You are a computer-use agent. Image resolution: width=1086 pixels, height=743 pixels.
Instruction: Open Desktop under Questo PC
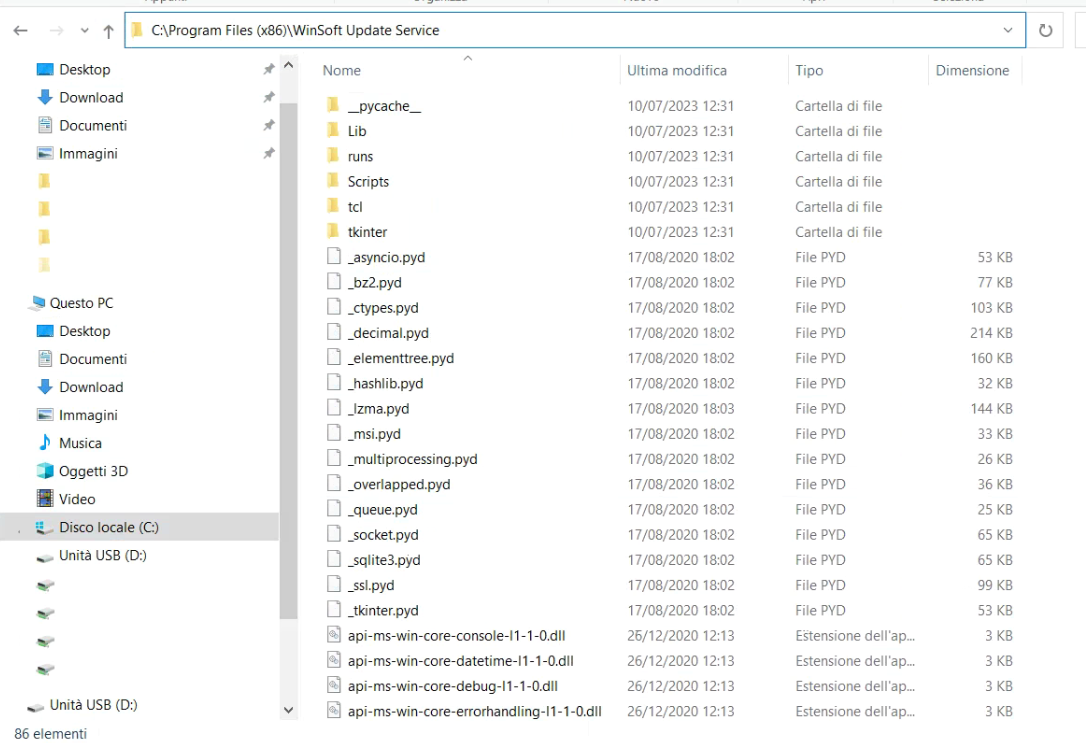pyautogui.click(x=84, y=331)
